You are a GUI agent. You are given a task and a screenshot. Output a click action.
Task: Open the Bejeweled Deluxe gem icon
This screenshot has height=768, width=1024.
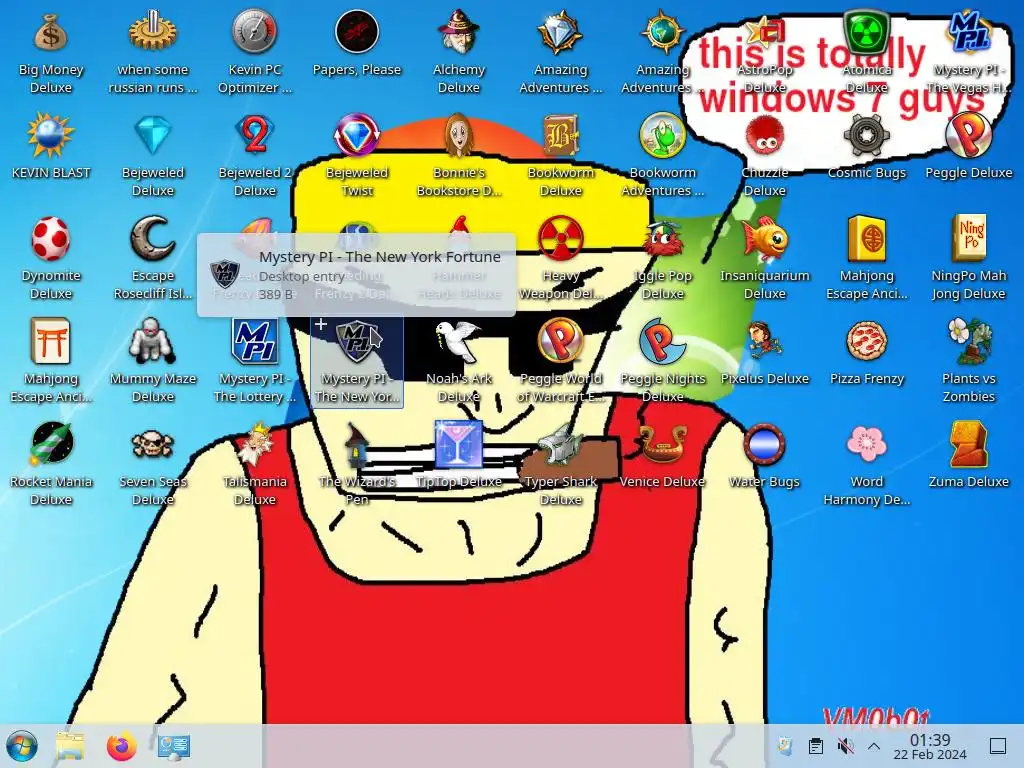click(153, 135)
